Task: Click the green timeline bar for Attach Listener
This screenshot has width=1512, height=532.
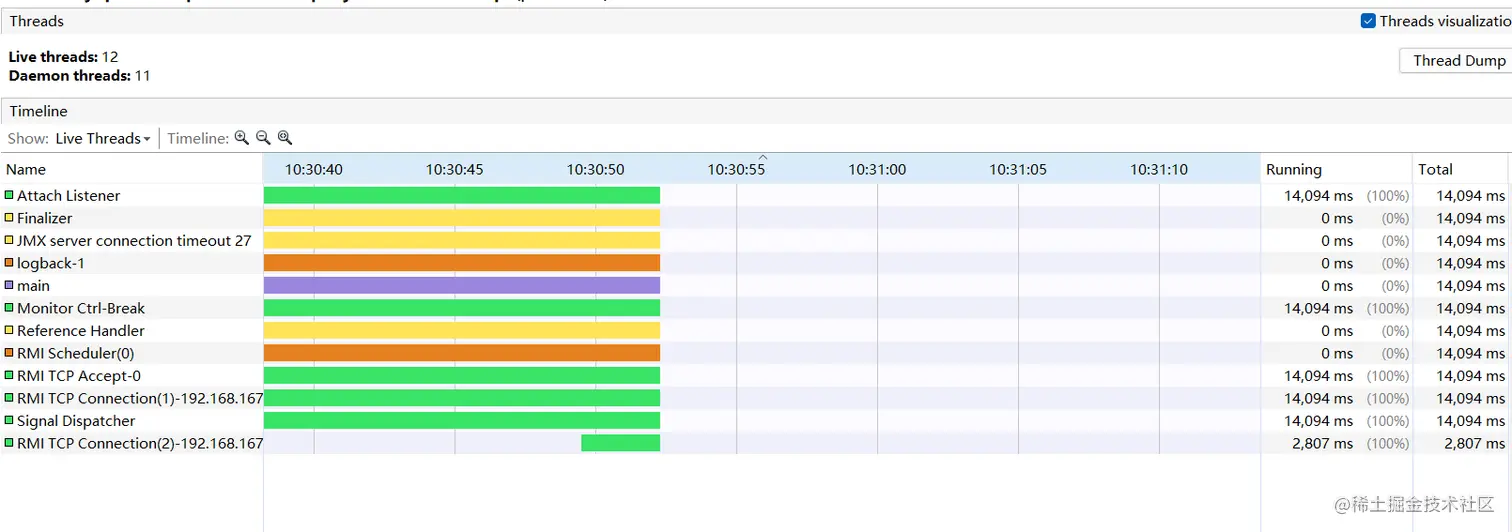Action: pyautogui.click(x=462, y=195)
